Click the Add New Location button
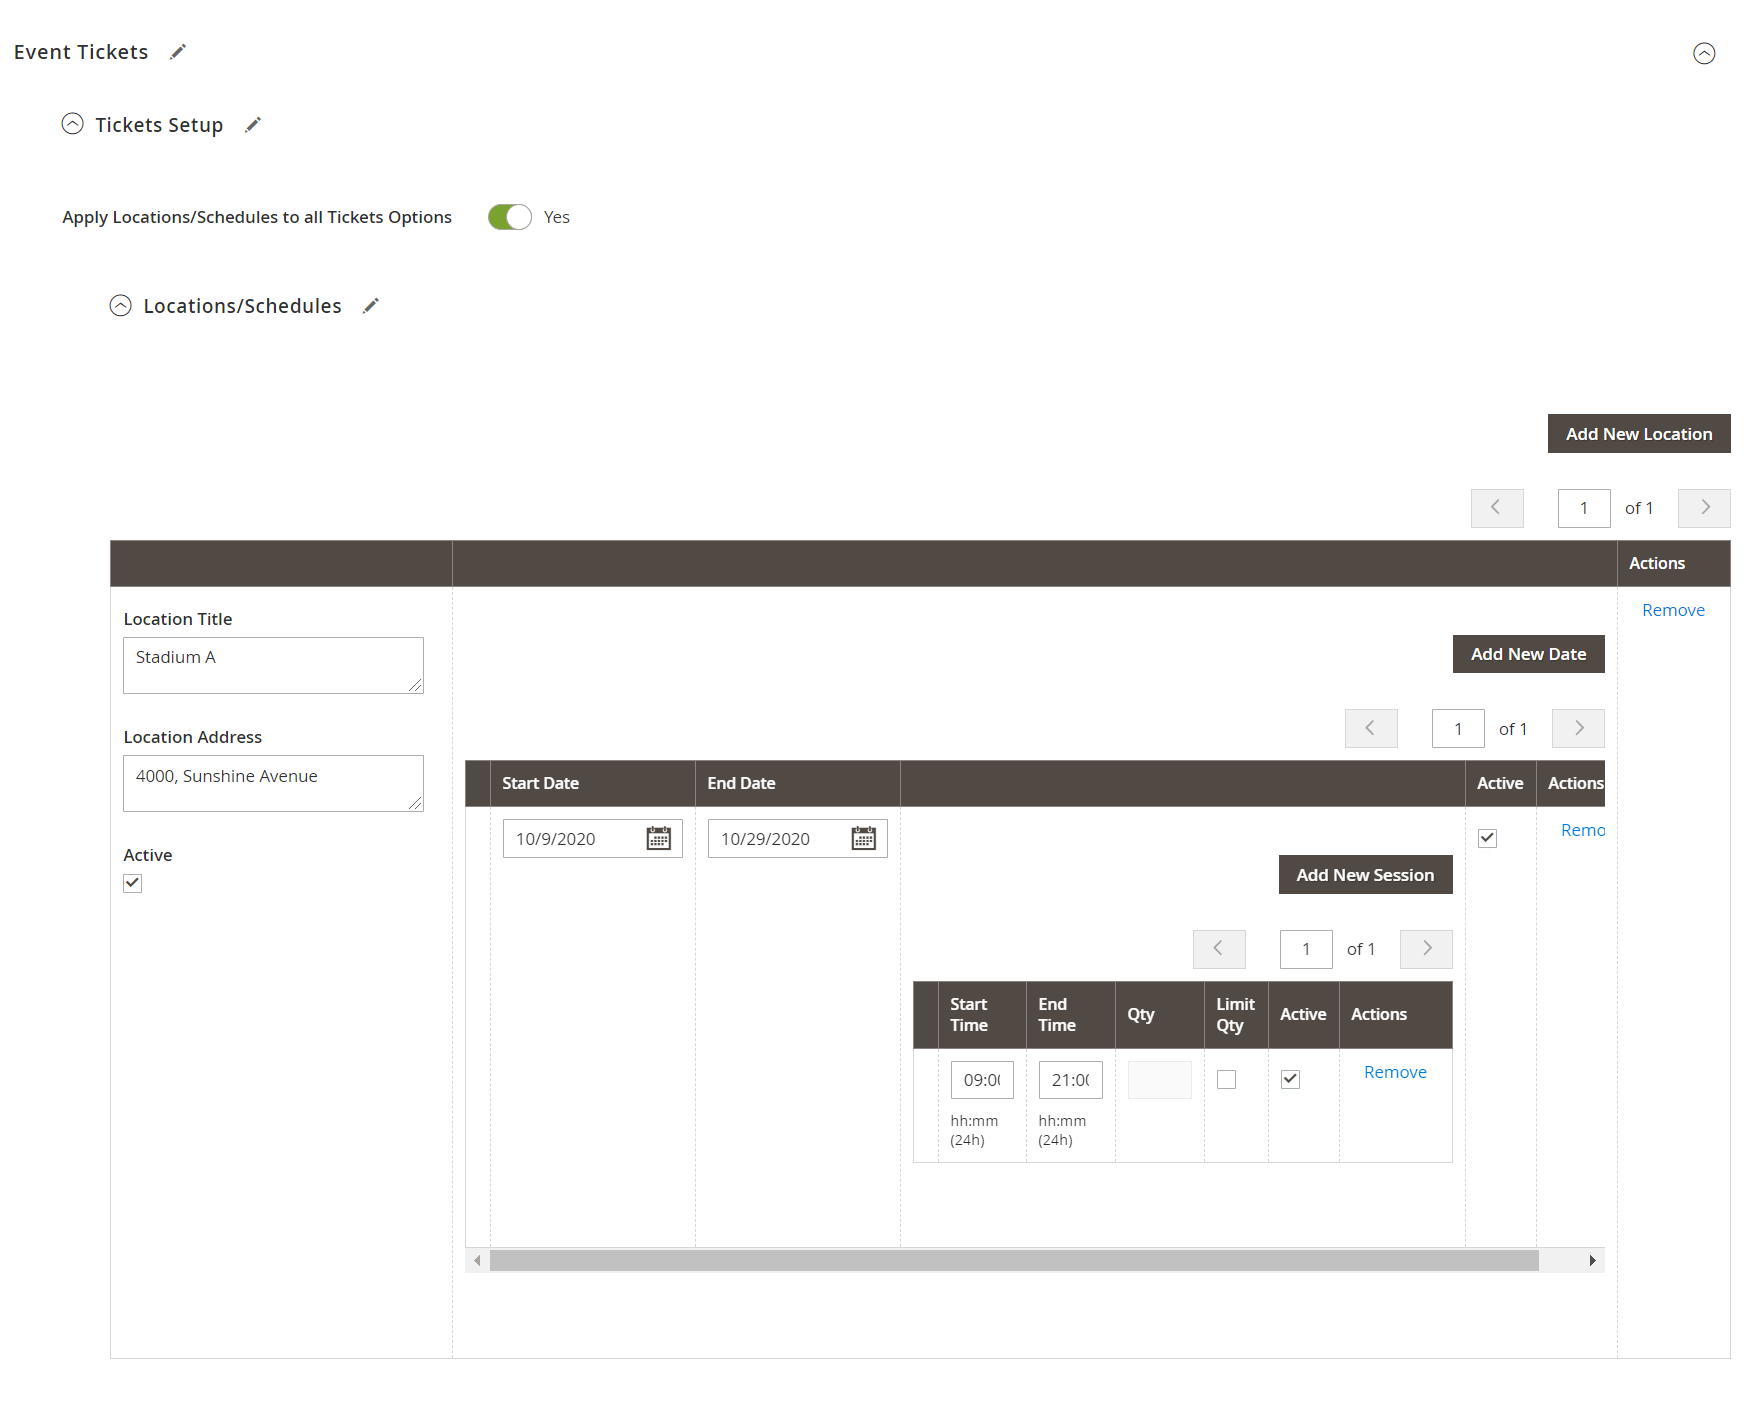Viewport: 1764px width, 1404px height. pyautogui.click(x=1638, y=434)
